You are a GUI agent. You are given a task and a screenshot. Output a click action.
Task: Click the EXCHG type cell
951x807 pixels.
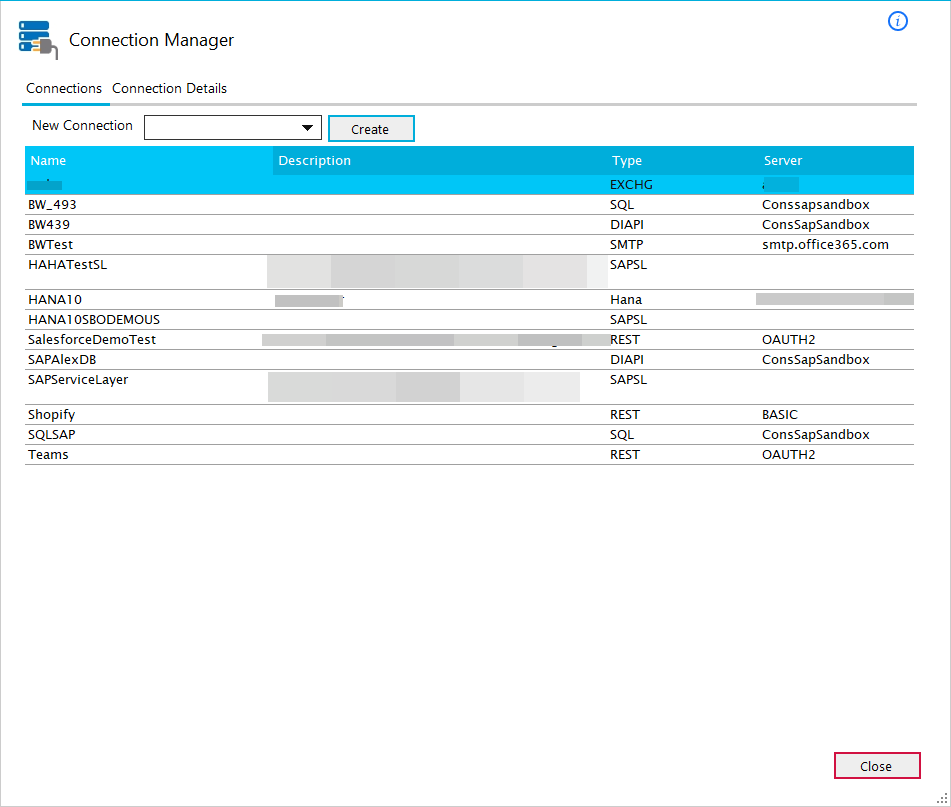pos(631,185)
